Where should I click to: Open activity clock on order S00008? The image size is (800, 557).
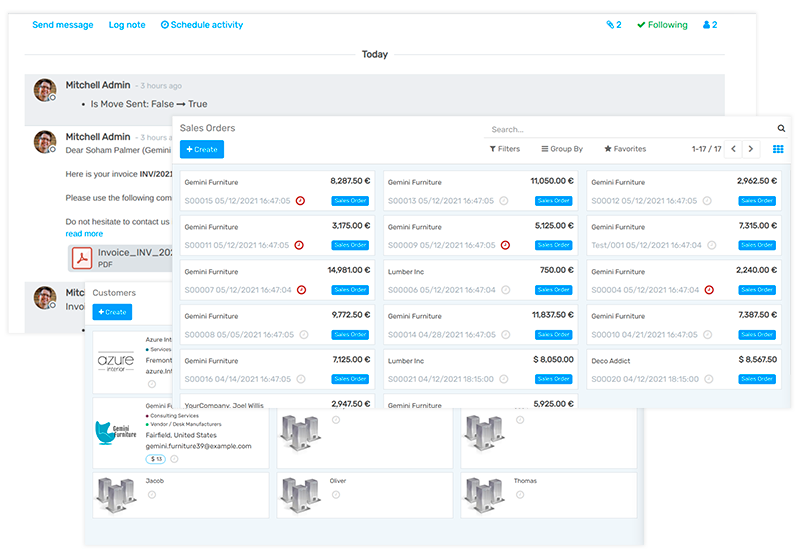tap(304, 335)
